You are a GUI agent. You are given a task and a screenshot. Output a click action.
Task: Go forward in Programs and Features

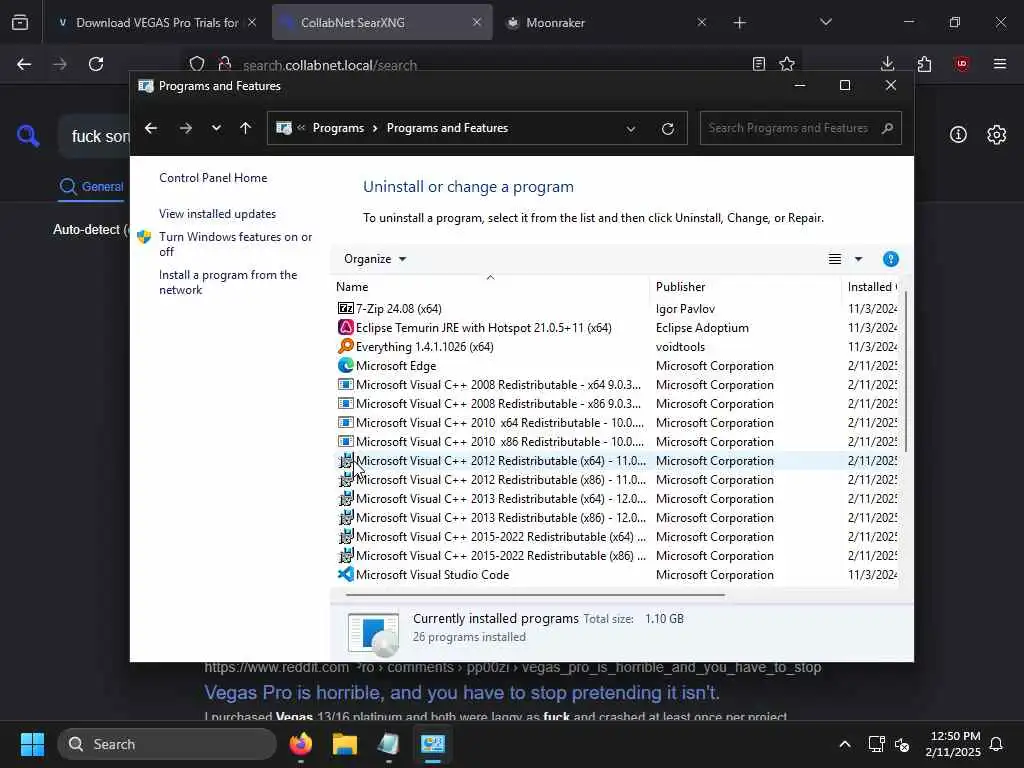coord(185,128)
